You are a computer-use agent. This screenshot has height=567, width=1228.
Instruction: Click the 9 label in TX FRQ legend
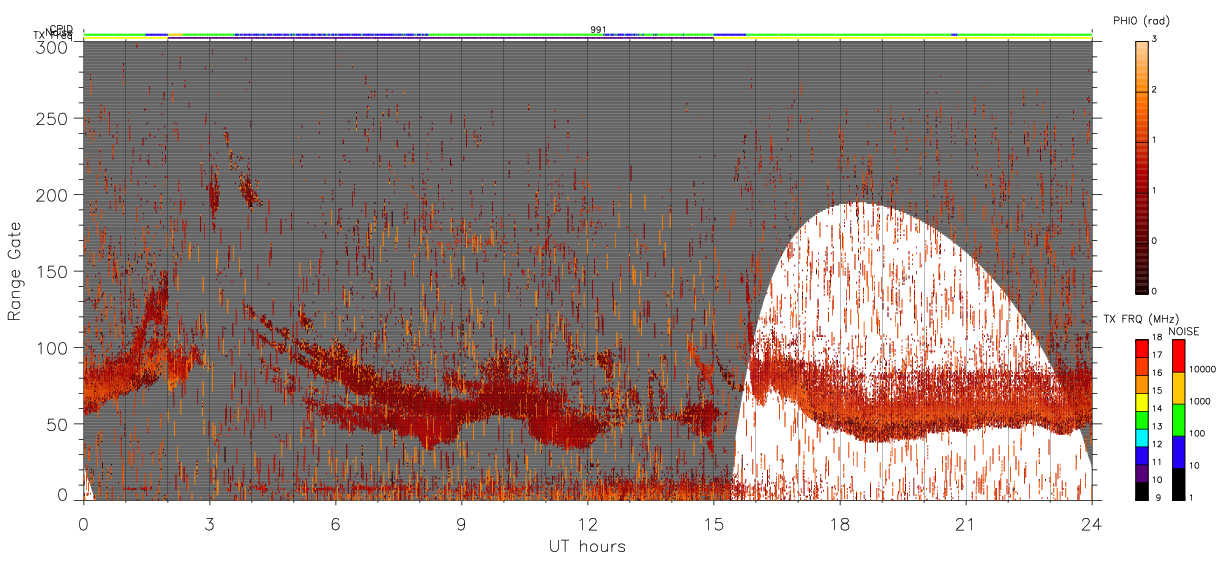pyautogui.click(x=1160, y=497)
